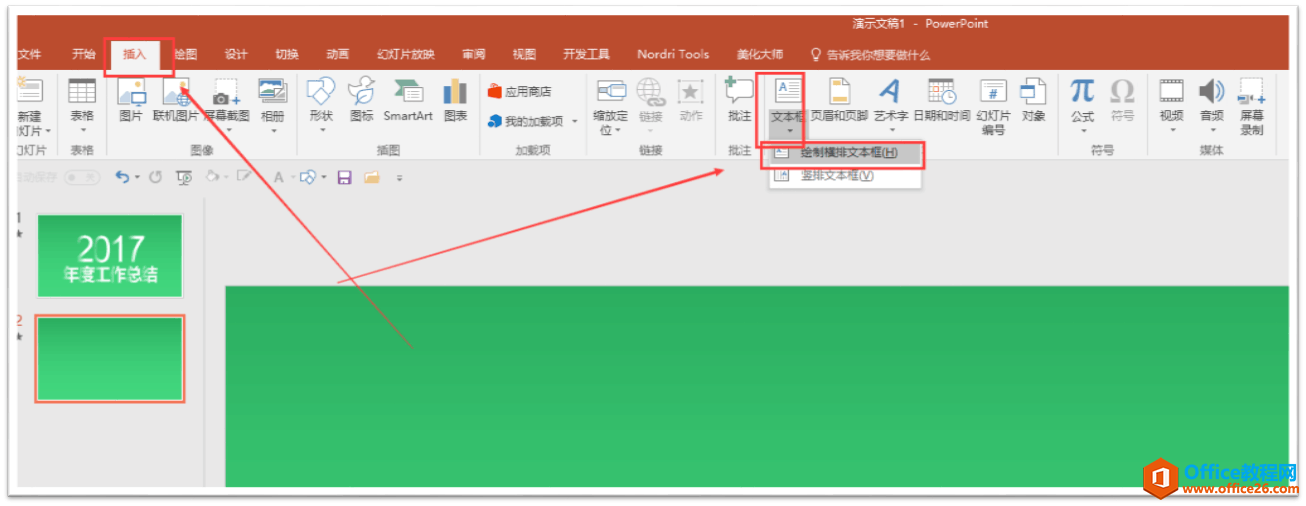Open the Nordri Tools tab
The height and width of the screenshot is (506, 1306).
(673, 54)
